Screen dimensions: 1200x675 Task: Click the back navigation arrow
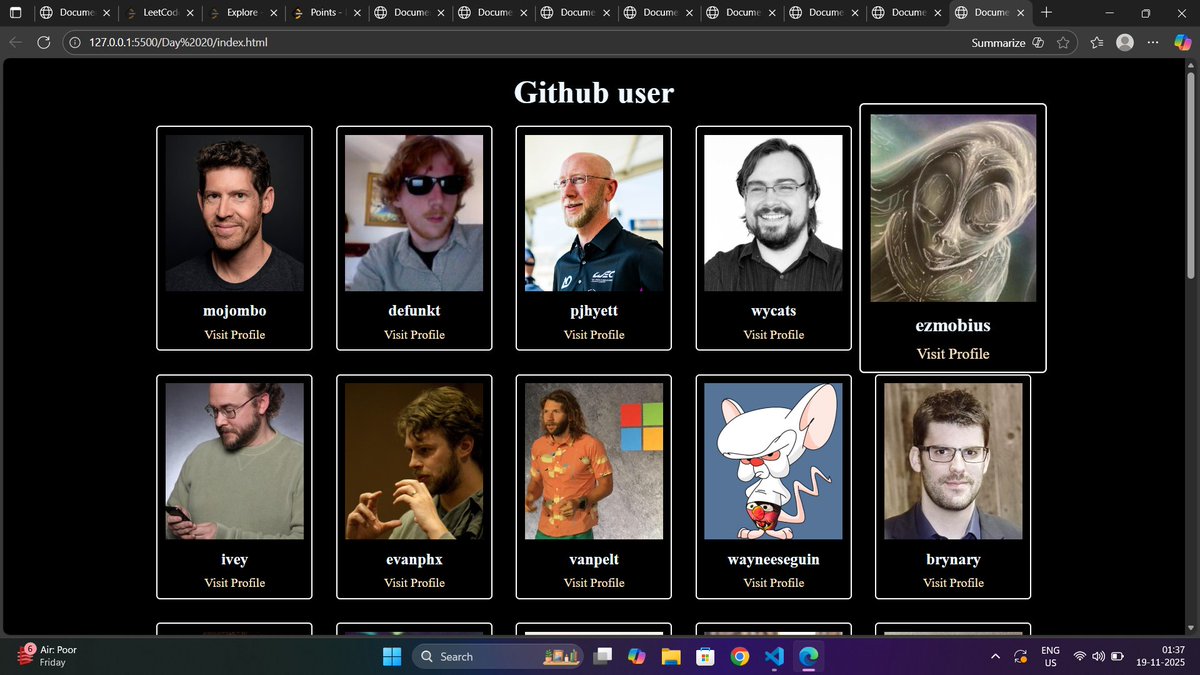point(16,42)
